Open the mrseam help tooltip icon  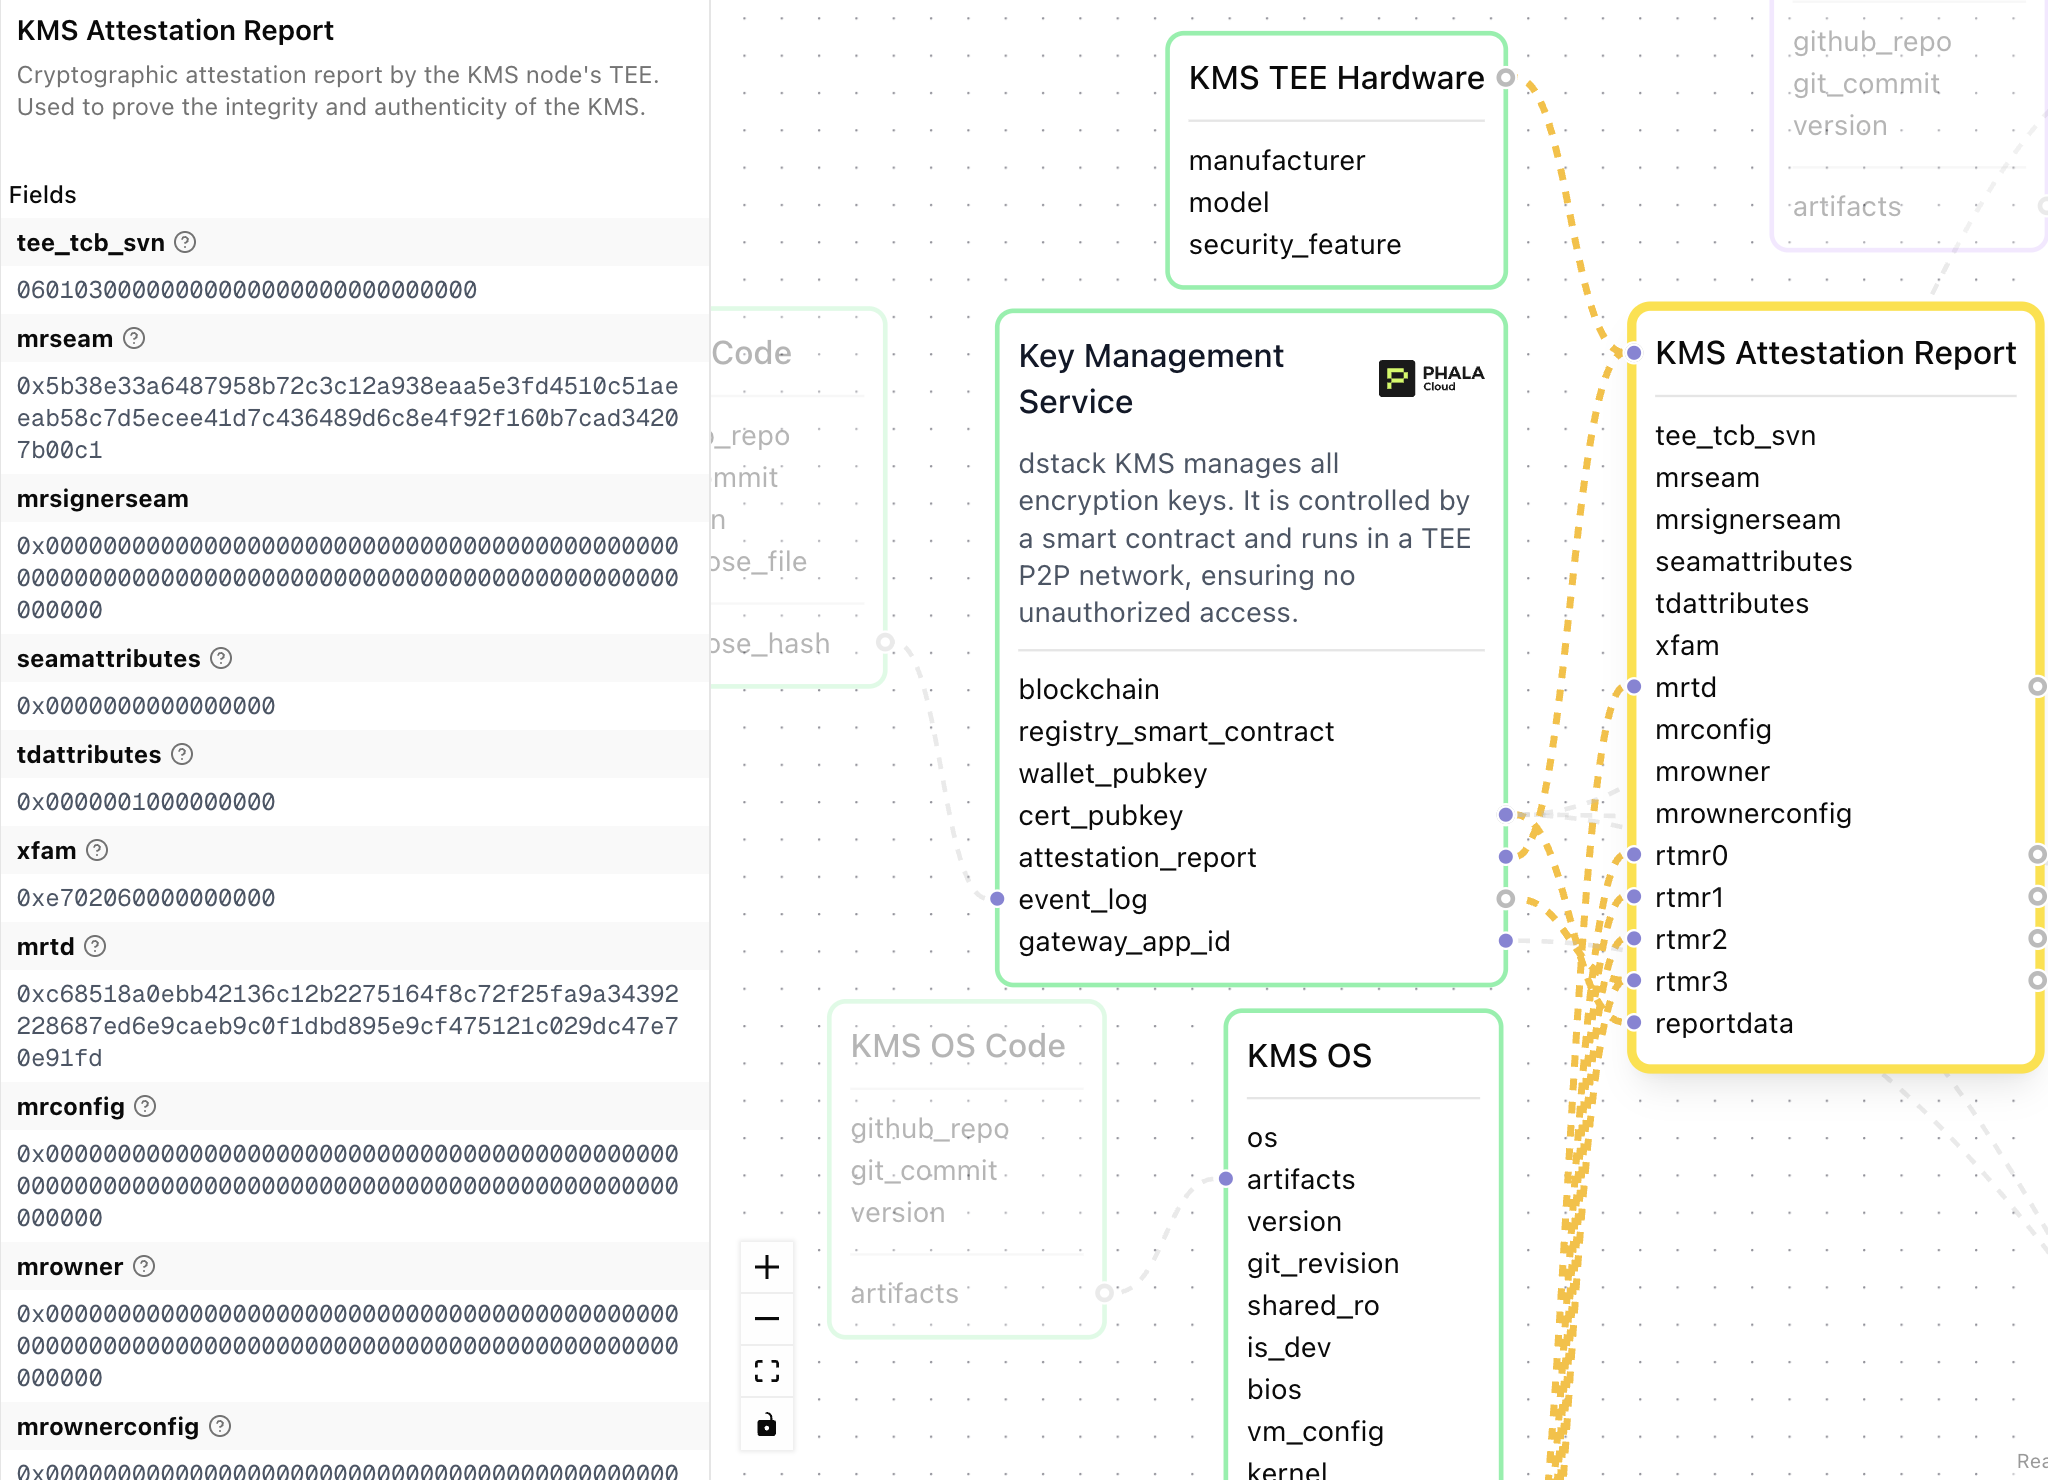click(x=134, y=338)
